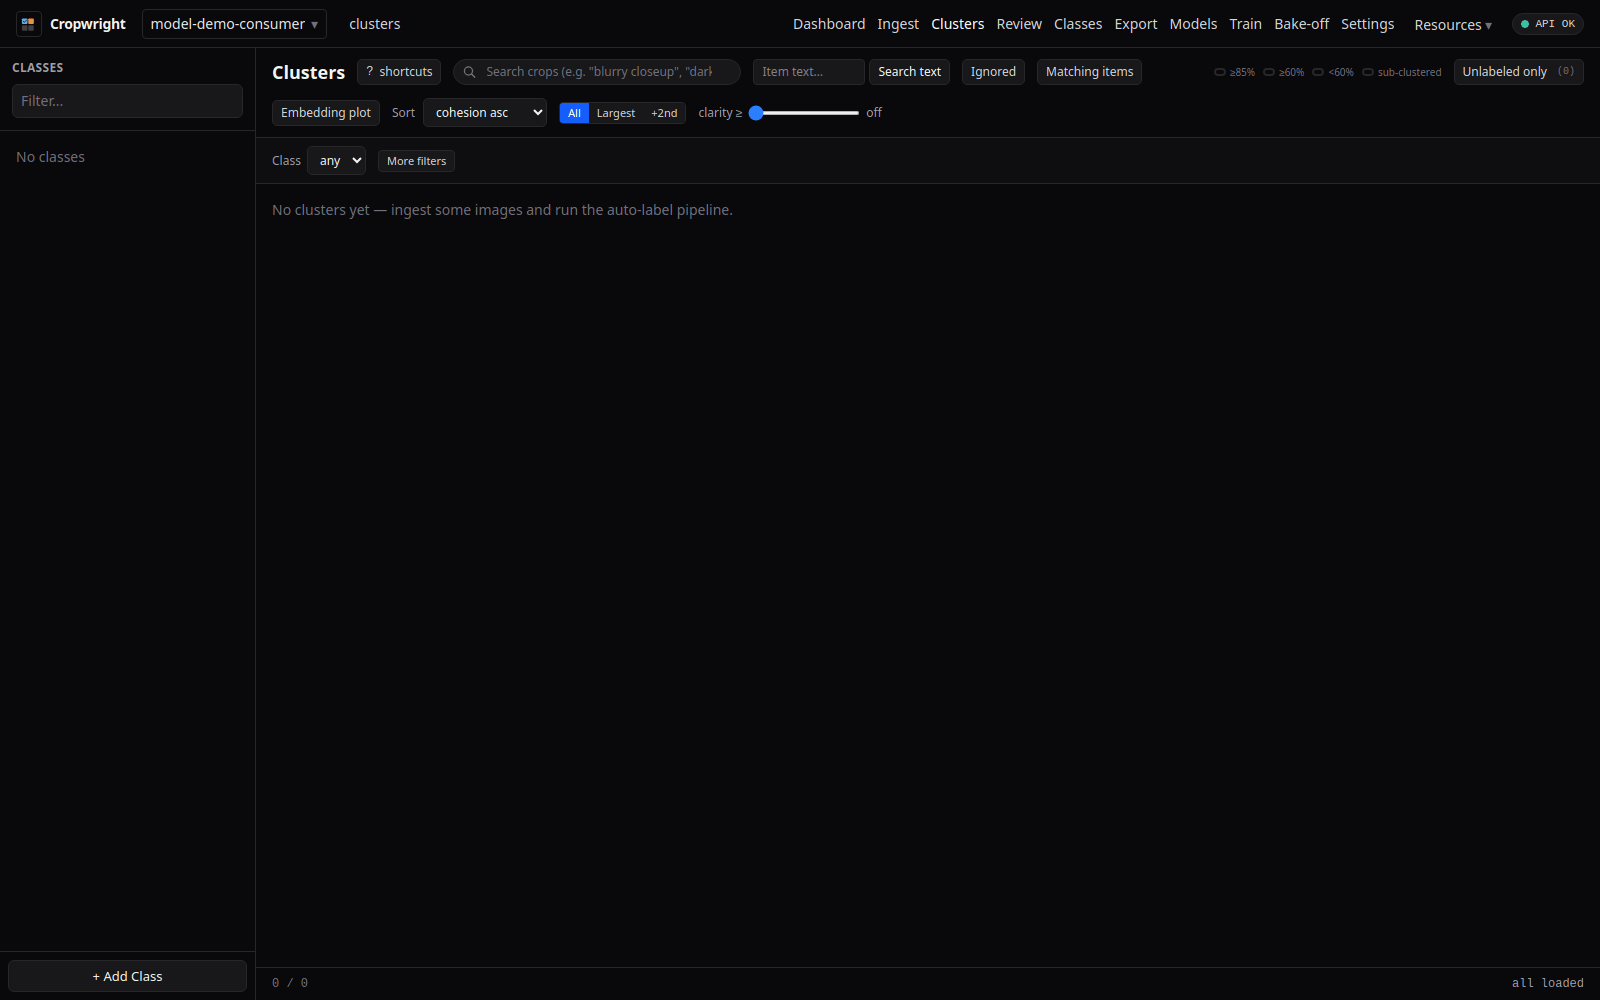
Task: Expand the Resources menu
Action: click(1453, 25)
